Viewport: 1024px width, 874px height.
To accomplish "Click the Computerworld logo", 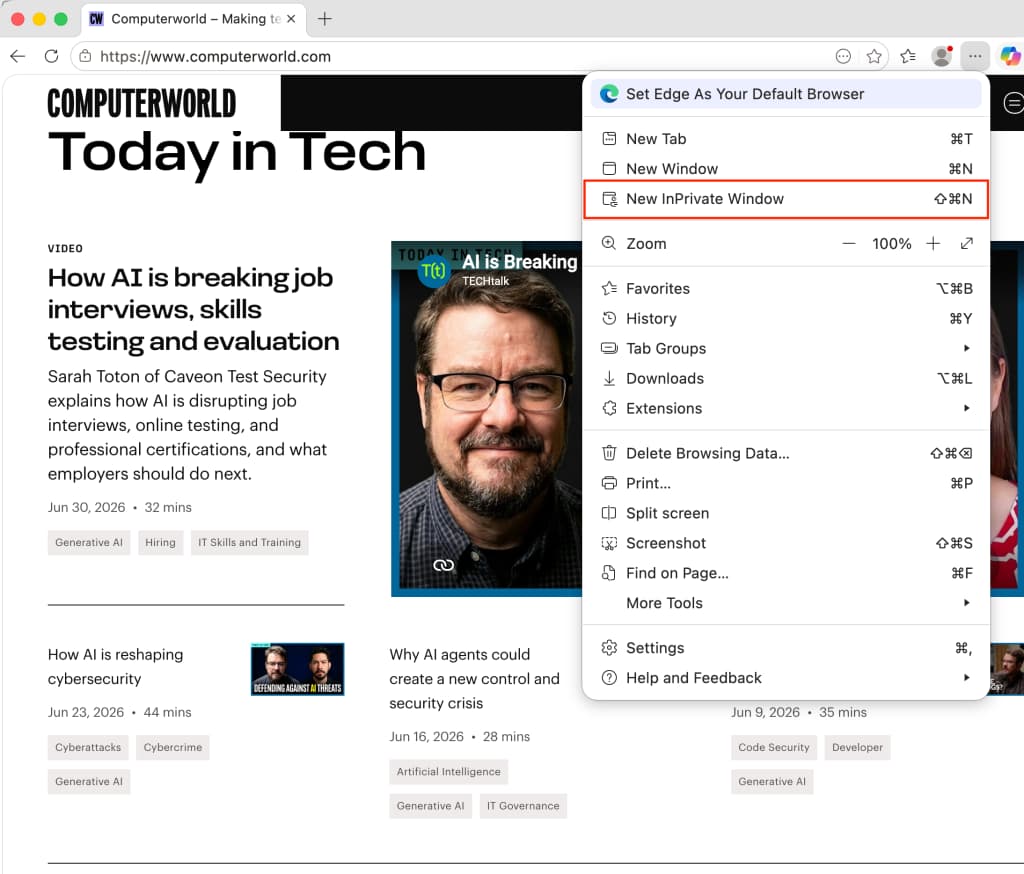I will tap(141, 103).
